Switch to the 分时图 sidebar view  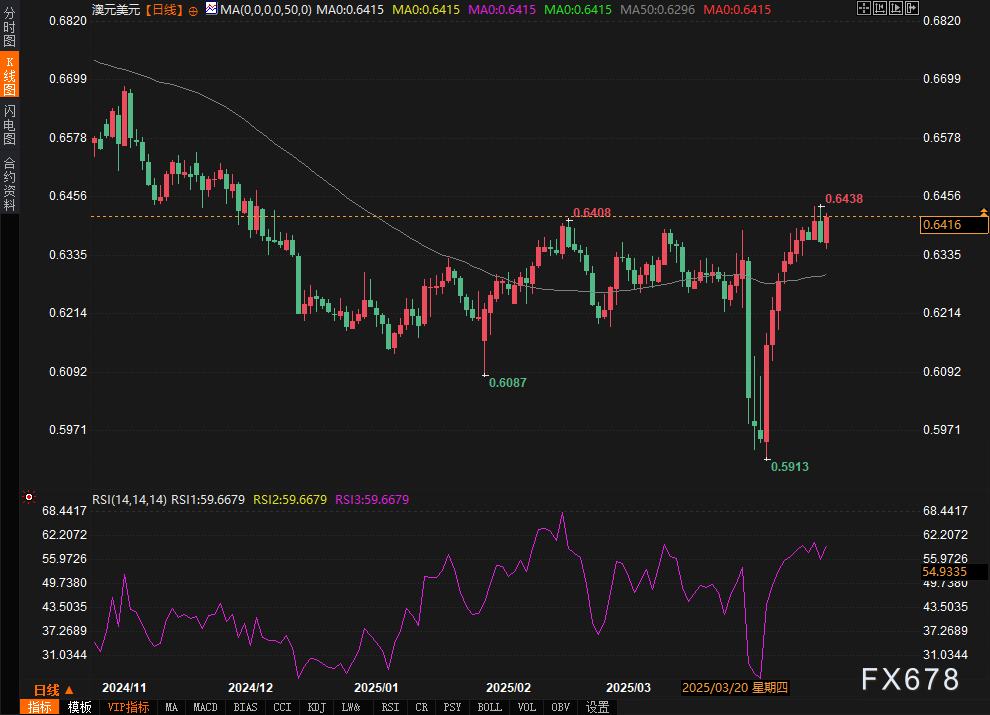(x=9, y=27)
